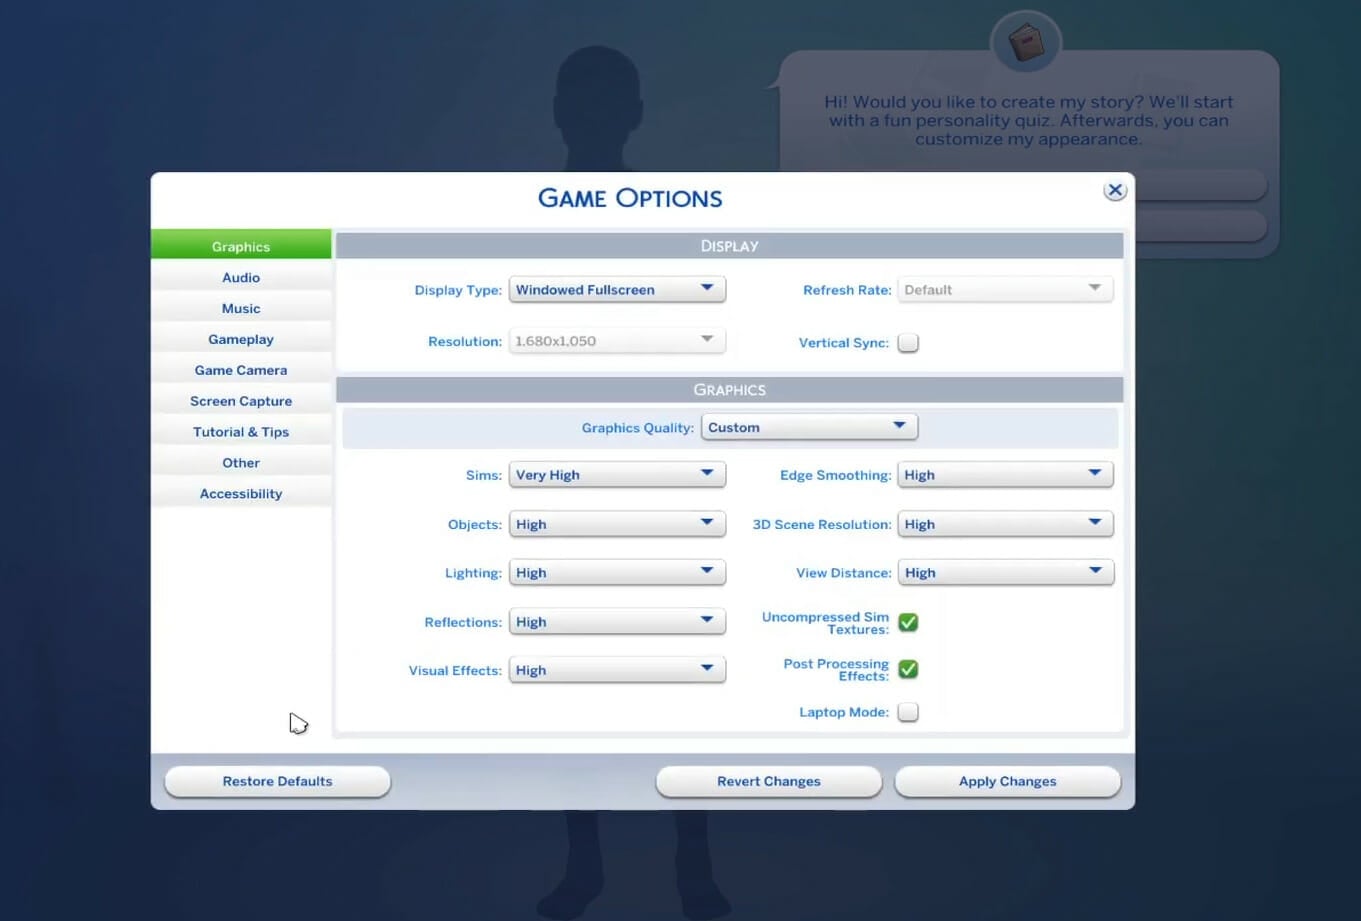
Task: Open the Lighting dropdown
Action: click(x=616, y=572)
